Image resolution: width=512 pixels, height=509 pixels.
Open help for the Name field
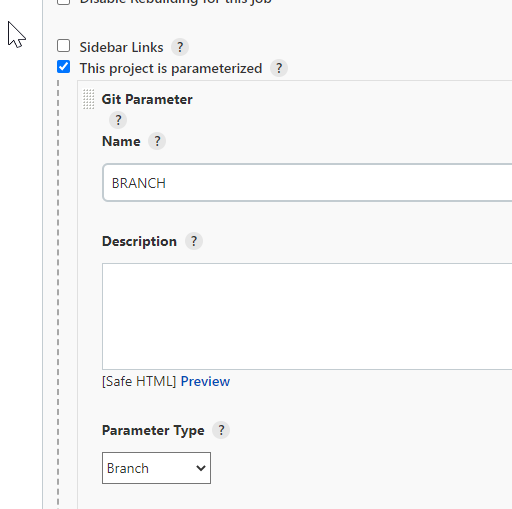(x=157, y=141)
